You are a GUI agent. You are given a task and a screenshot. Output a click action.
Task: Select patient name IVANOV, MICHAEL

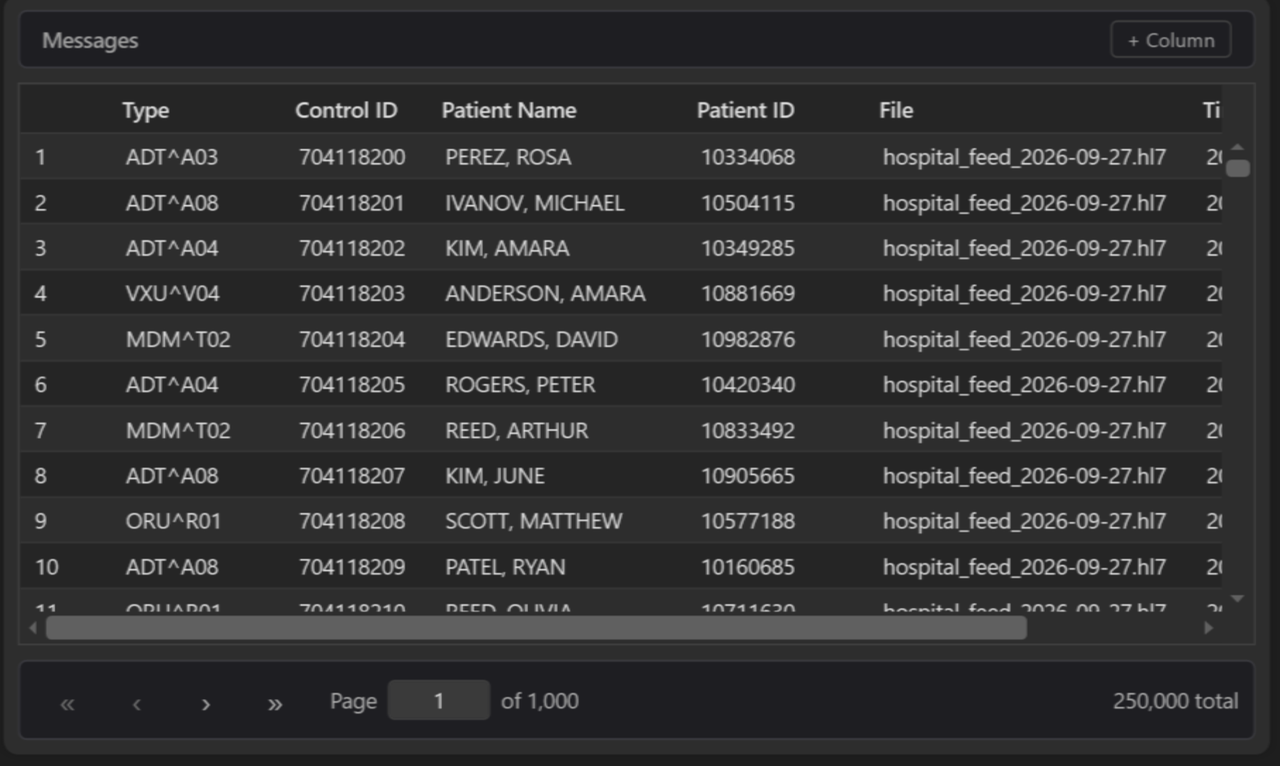(535, 203)
